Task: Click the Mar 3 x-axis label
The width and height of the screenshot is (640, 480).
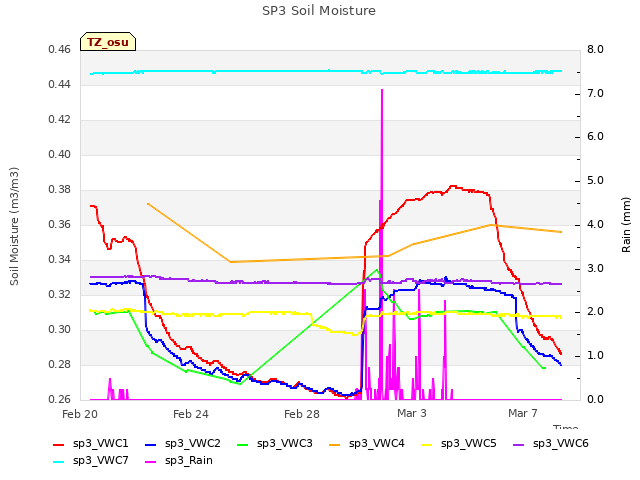Action: click(412, 413)
